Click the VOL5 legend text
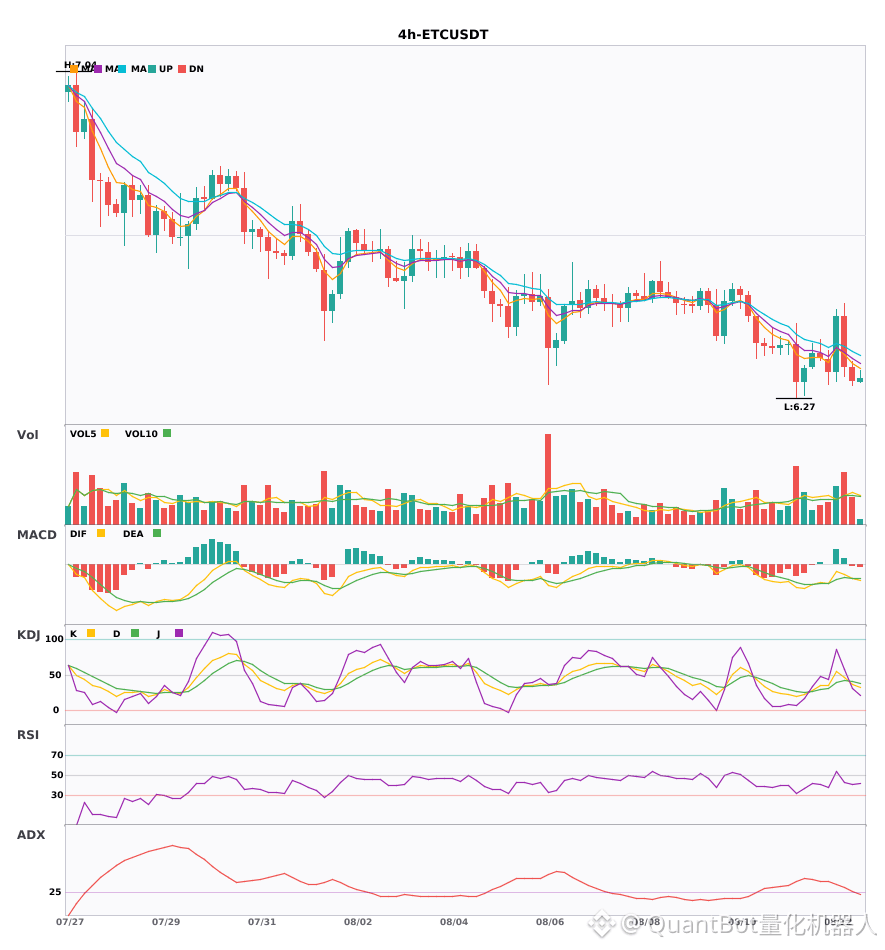Image resolution: width=885 pixels, height=950 pixels. point(83,434)
